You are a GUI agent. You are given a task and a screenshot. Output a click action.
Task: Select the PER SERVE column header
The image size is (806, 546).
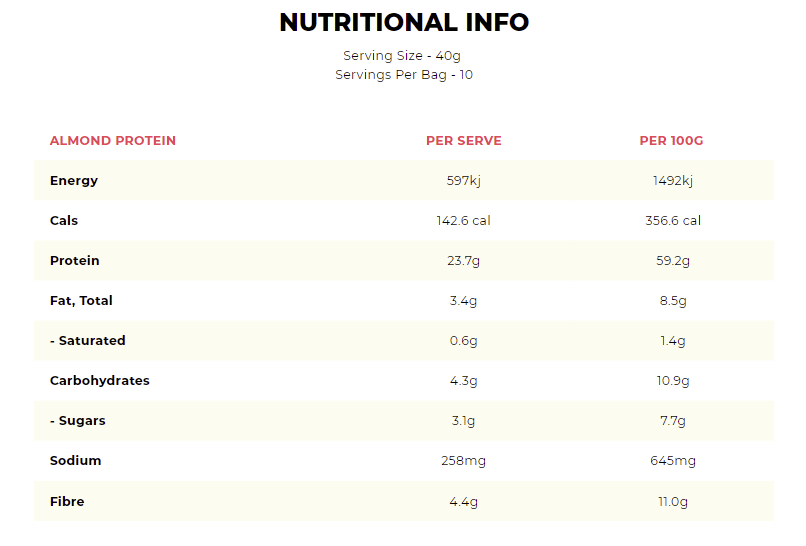[x=464, y=141]
